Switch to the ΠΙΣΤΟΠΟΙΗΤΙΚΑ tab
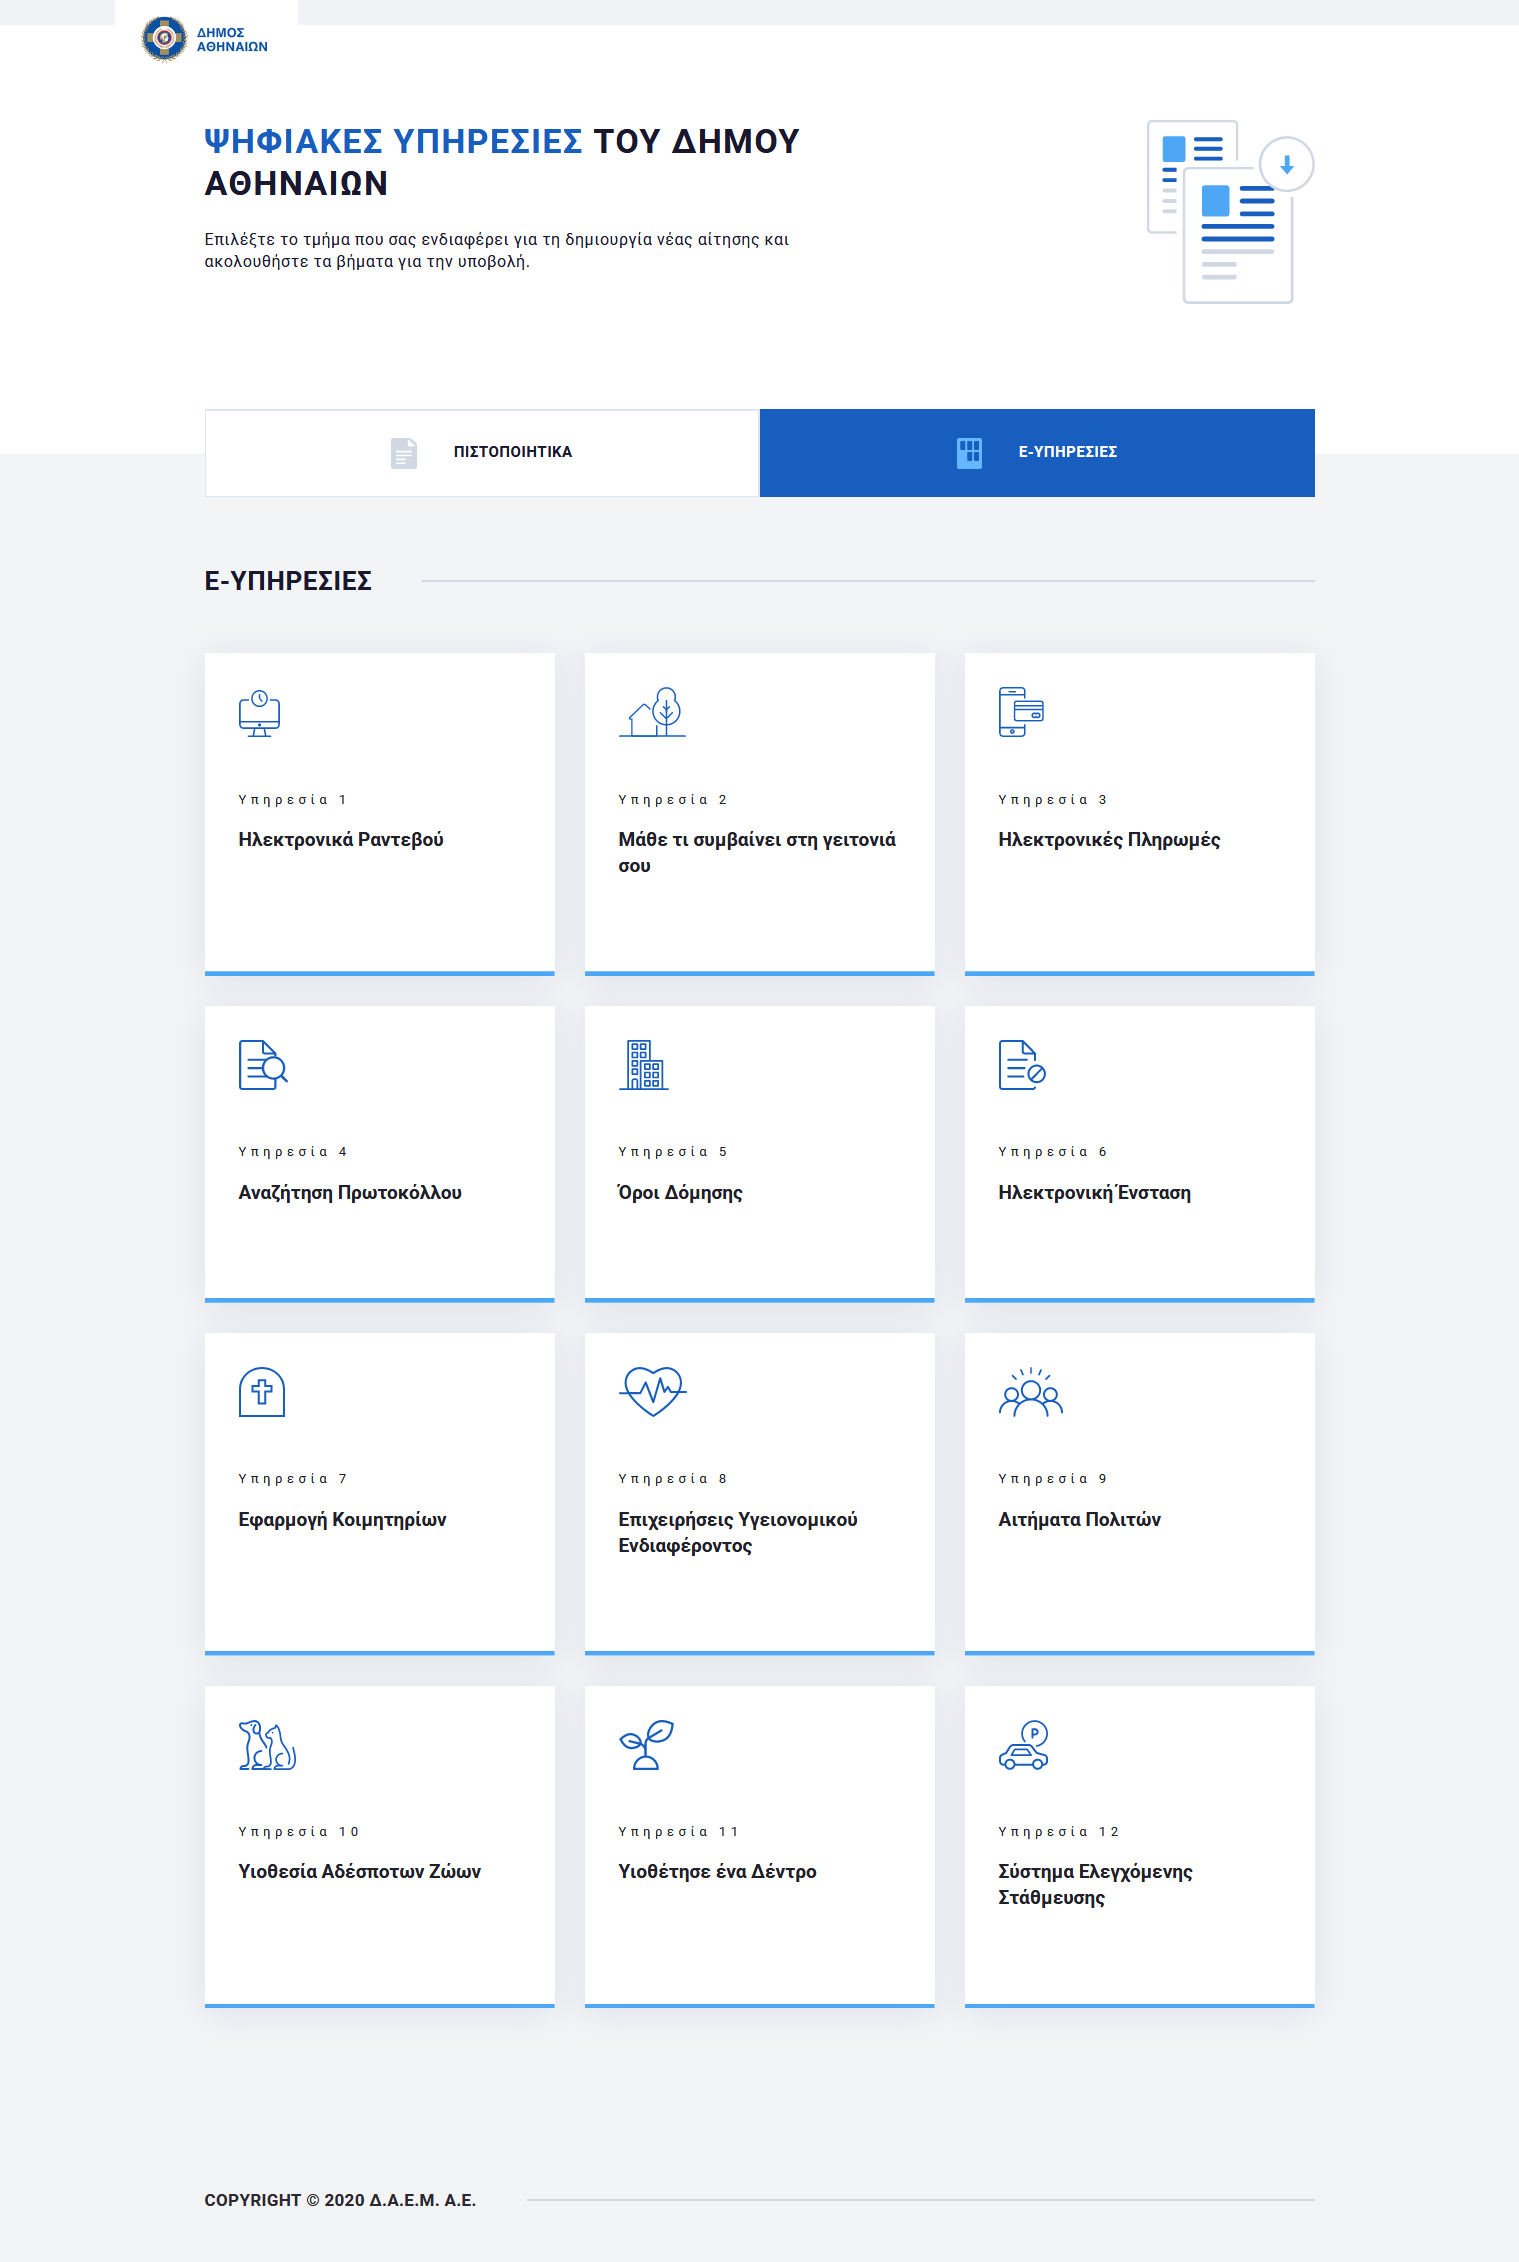Image resolution: width=1519 pixels, height=2262 pixels. click(x=482, y=452)
